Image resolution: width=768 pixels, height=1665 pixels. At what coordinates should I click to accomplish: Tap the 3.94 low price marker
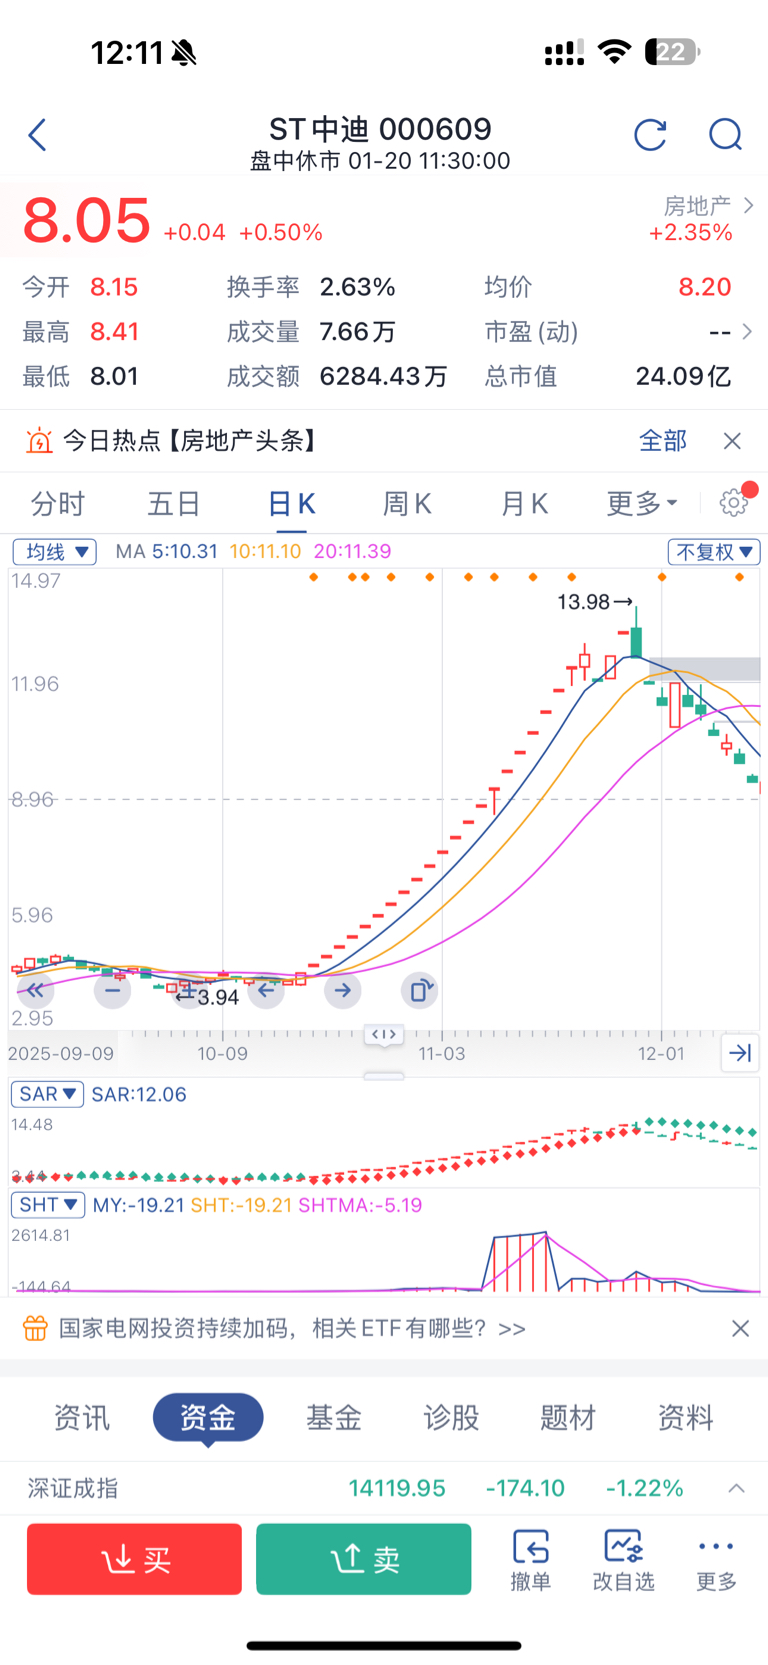(x=218, y=997)
